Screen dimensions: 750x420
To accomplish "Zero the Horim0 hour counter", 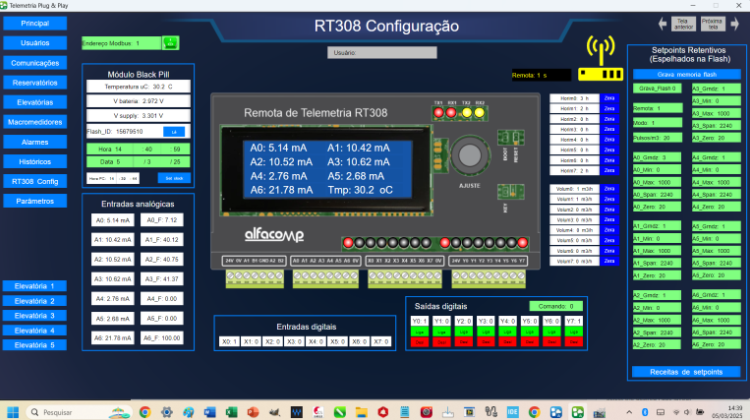I will (x=610, y=98).
